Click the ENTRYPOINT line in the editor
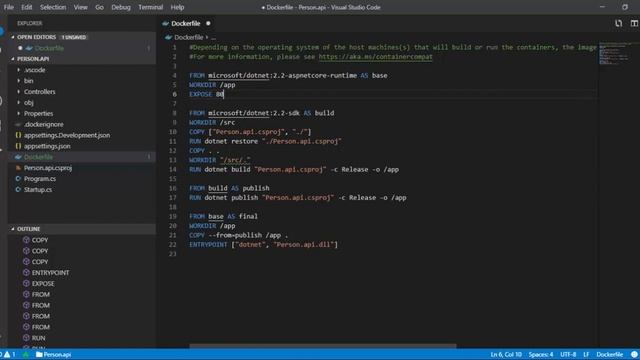 (263, 244)
